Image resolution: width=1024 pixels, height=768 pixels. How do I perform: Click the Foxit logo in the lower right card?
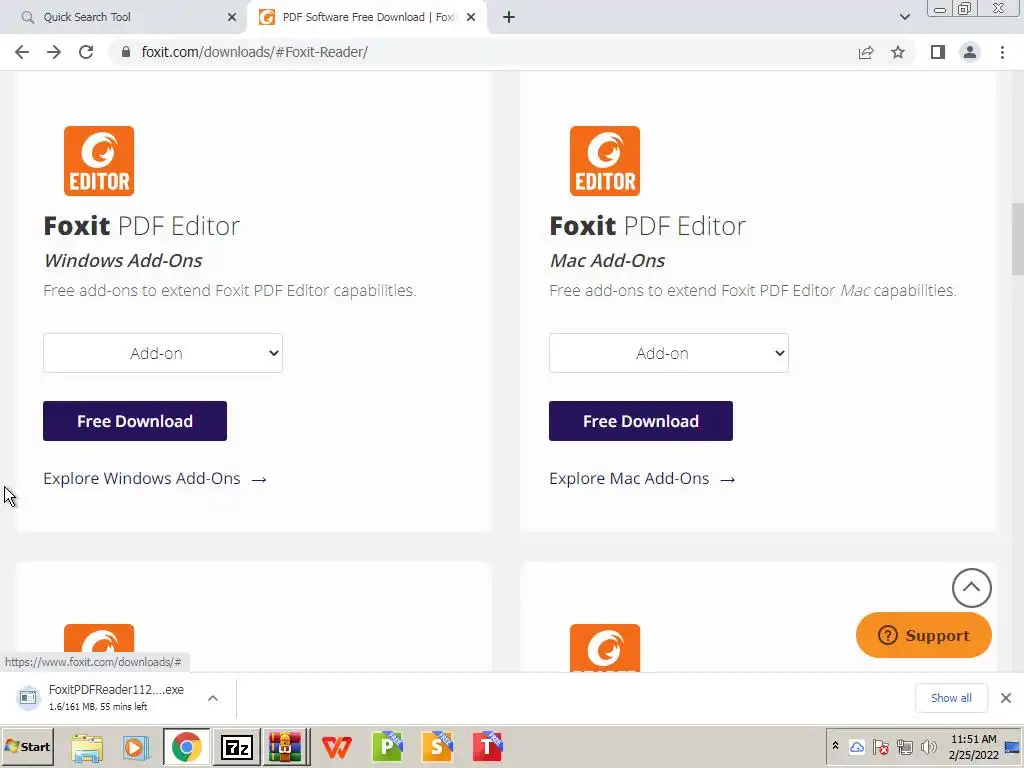click(x=605, y=648)
